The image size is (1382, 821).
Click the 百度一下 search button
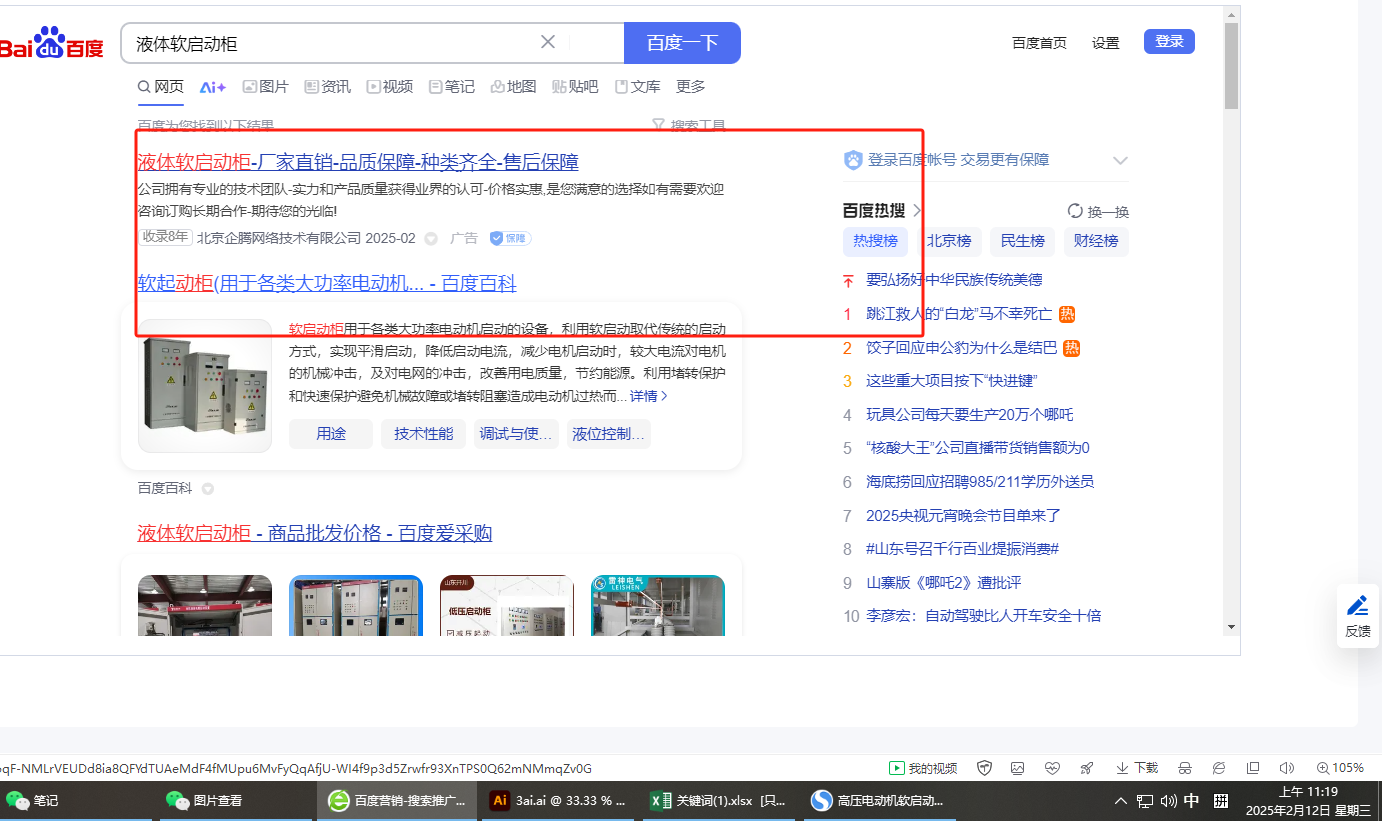[x=682, y=43]
